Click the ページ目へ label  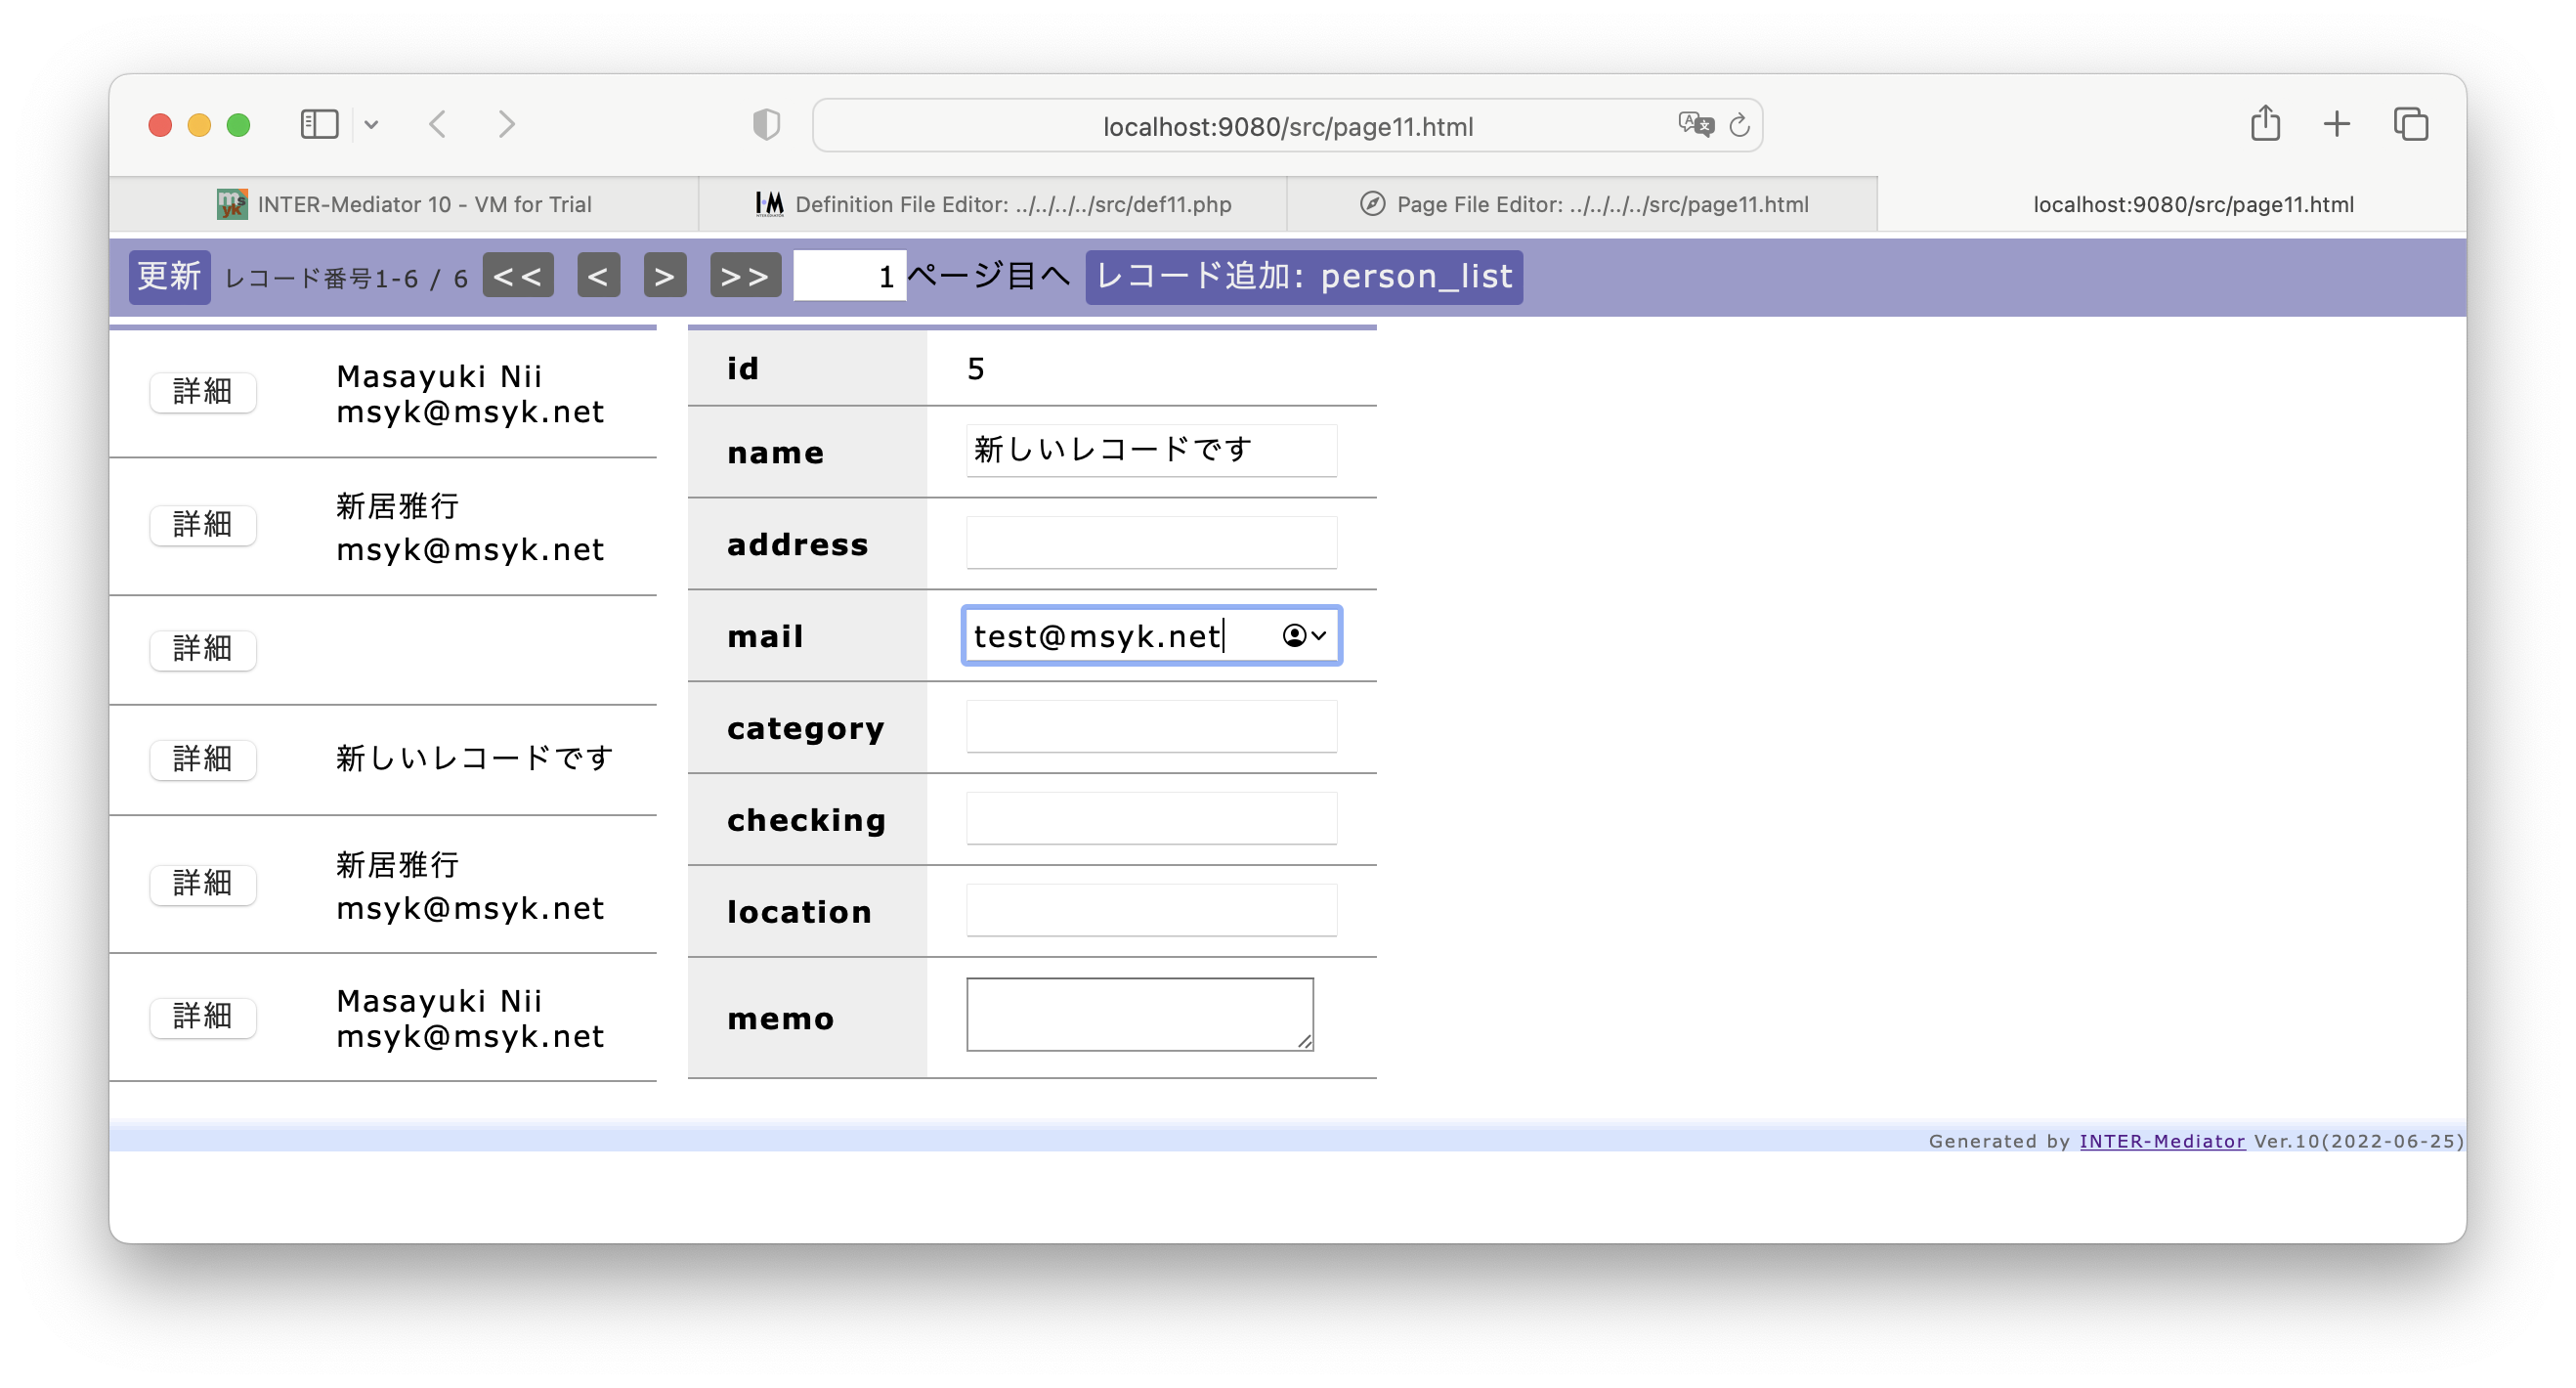pyautogui.click(x=989, y=275)
